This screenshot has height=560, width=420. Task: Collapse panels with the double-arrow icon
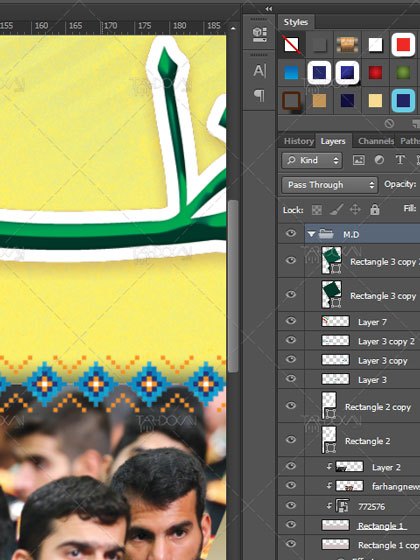pos(269,9)
